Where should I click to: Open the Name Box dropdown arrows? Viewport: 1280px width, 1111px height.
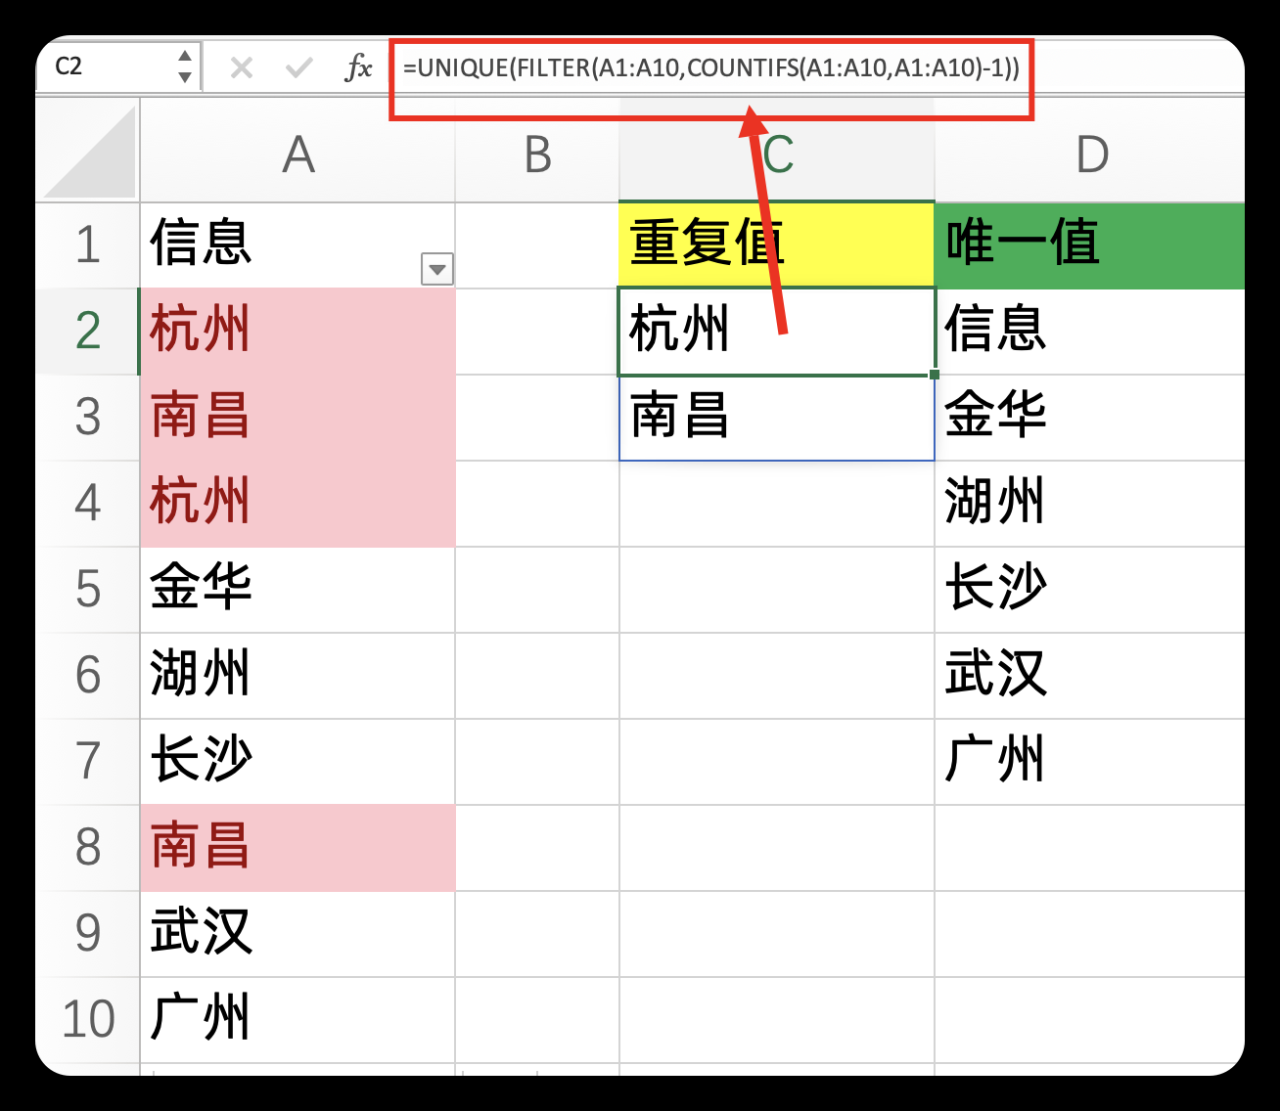point(185,67)
